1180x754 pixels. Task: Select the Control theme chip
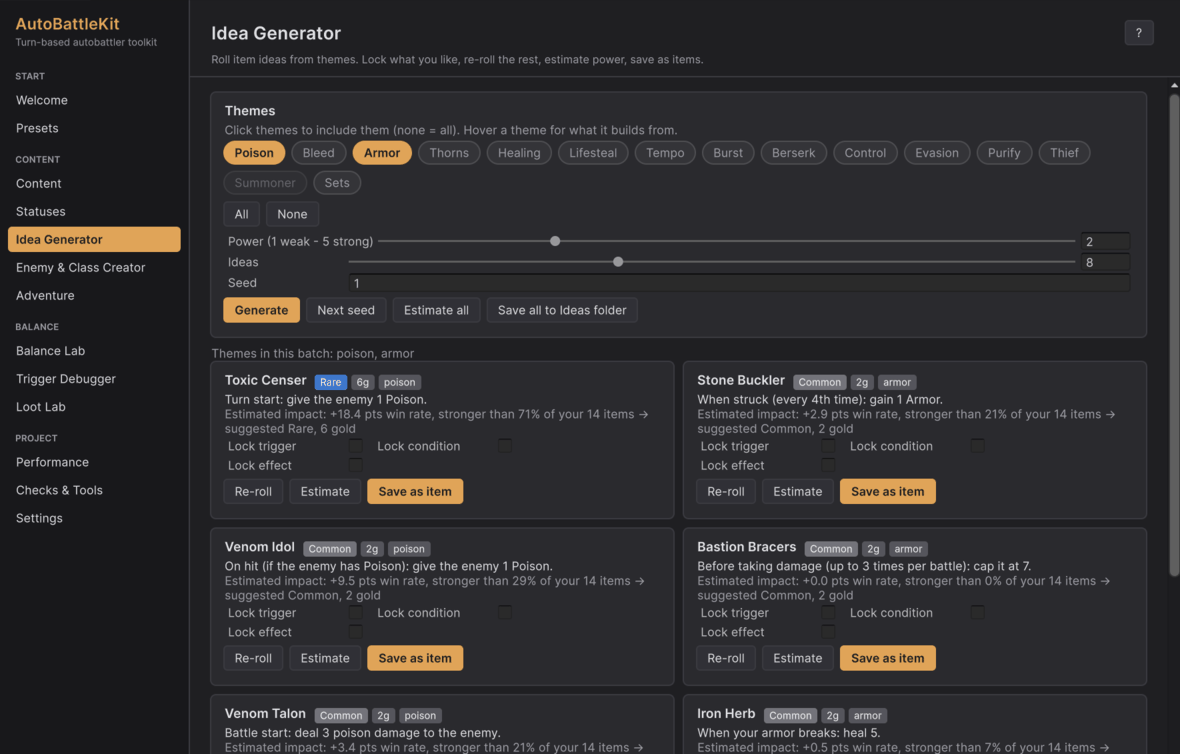(865, 153)
